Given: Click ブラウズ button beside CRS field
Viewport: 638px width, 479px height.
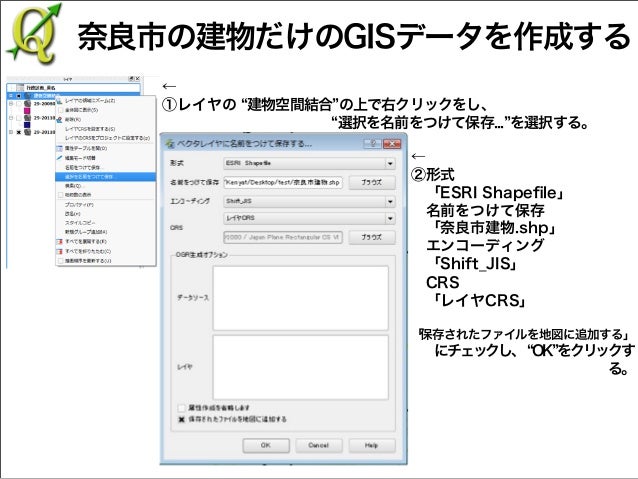Looking at the screenshot, I should click(x=372, y=237).
